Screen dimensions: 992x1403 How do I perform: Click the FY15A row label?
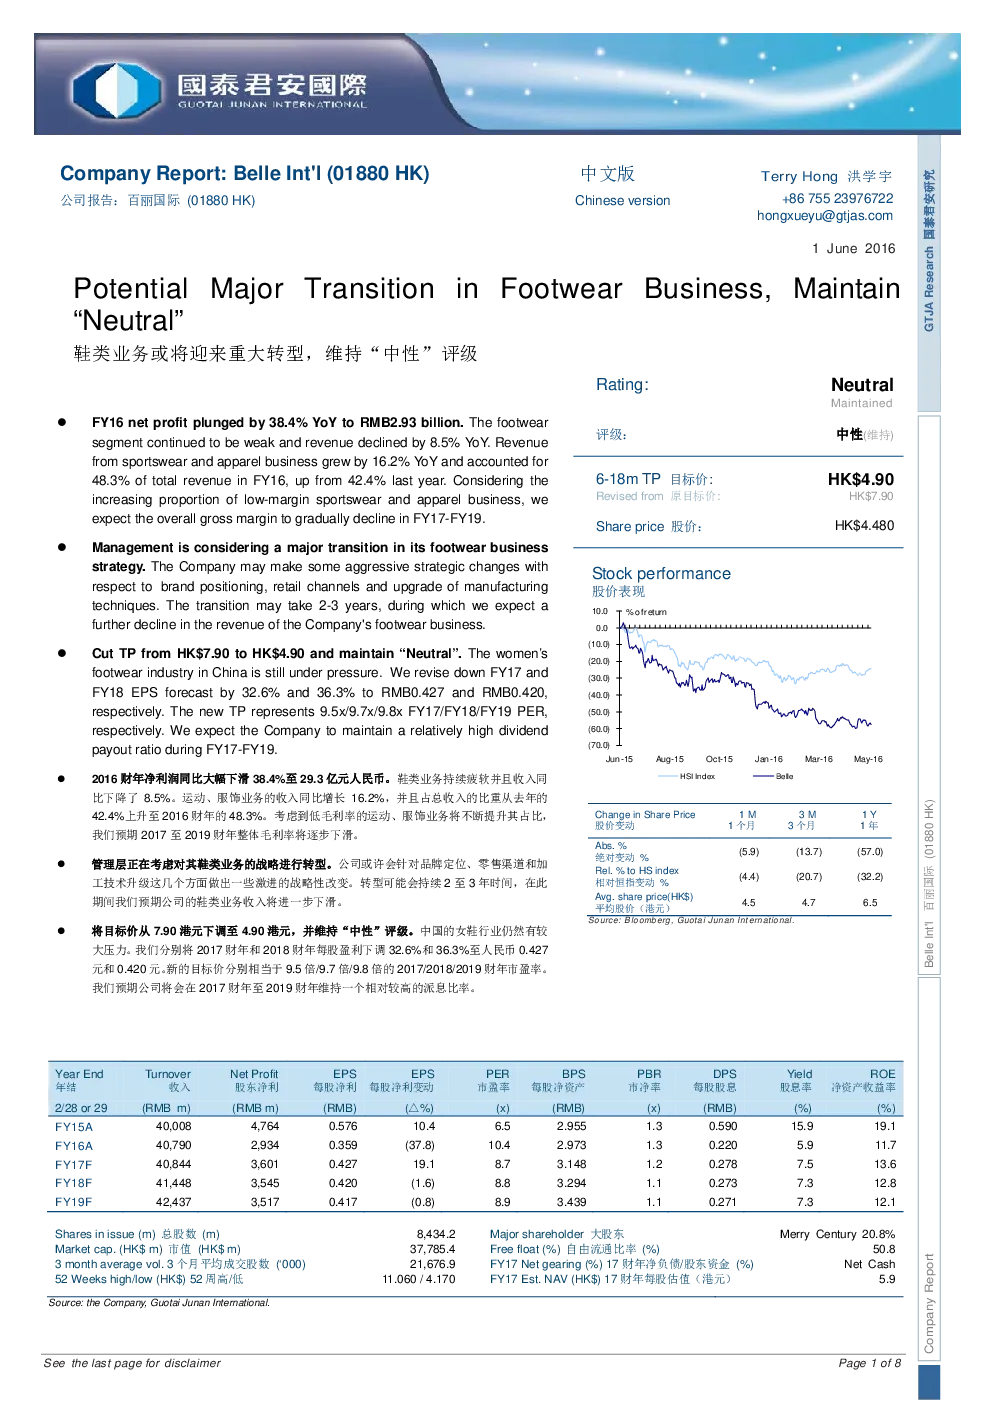tap(74, 1126)
